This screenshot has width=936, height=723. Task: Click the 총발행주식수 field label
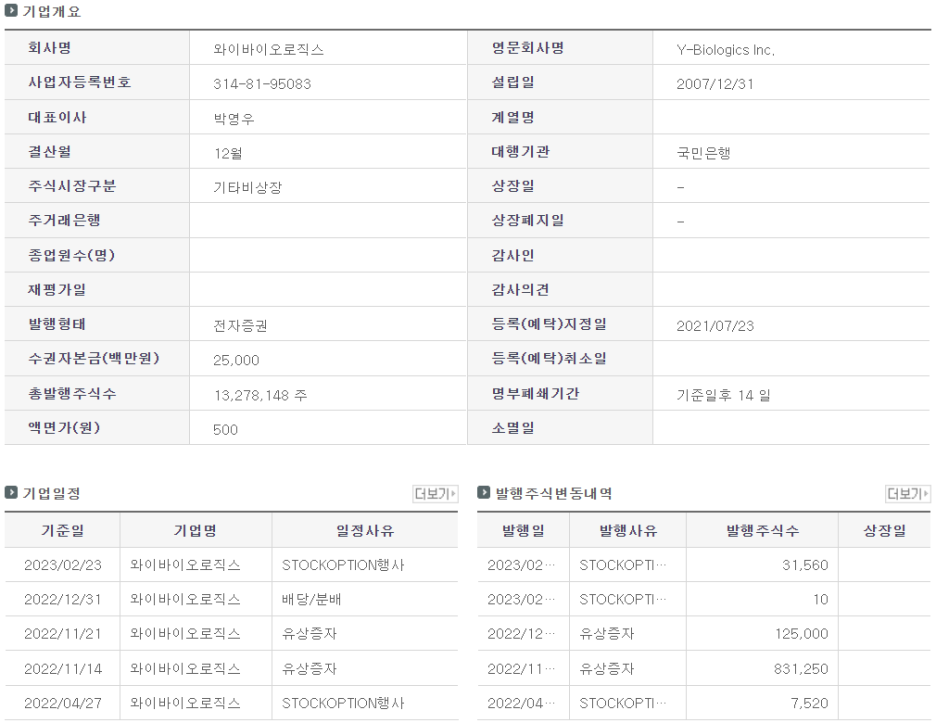point(72,393)
